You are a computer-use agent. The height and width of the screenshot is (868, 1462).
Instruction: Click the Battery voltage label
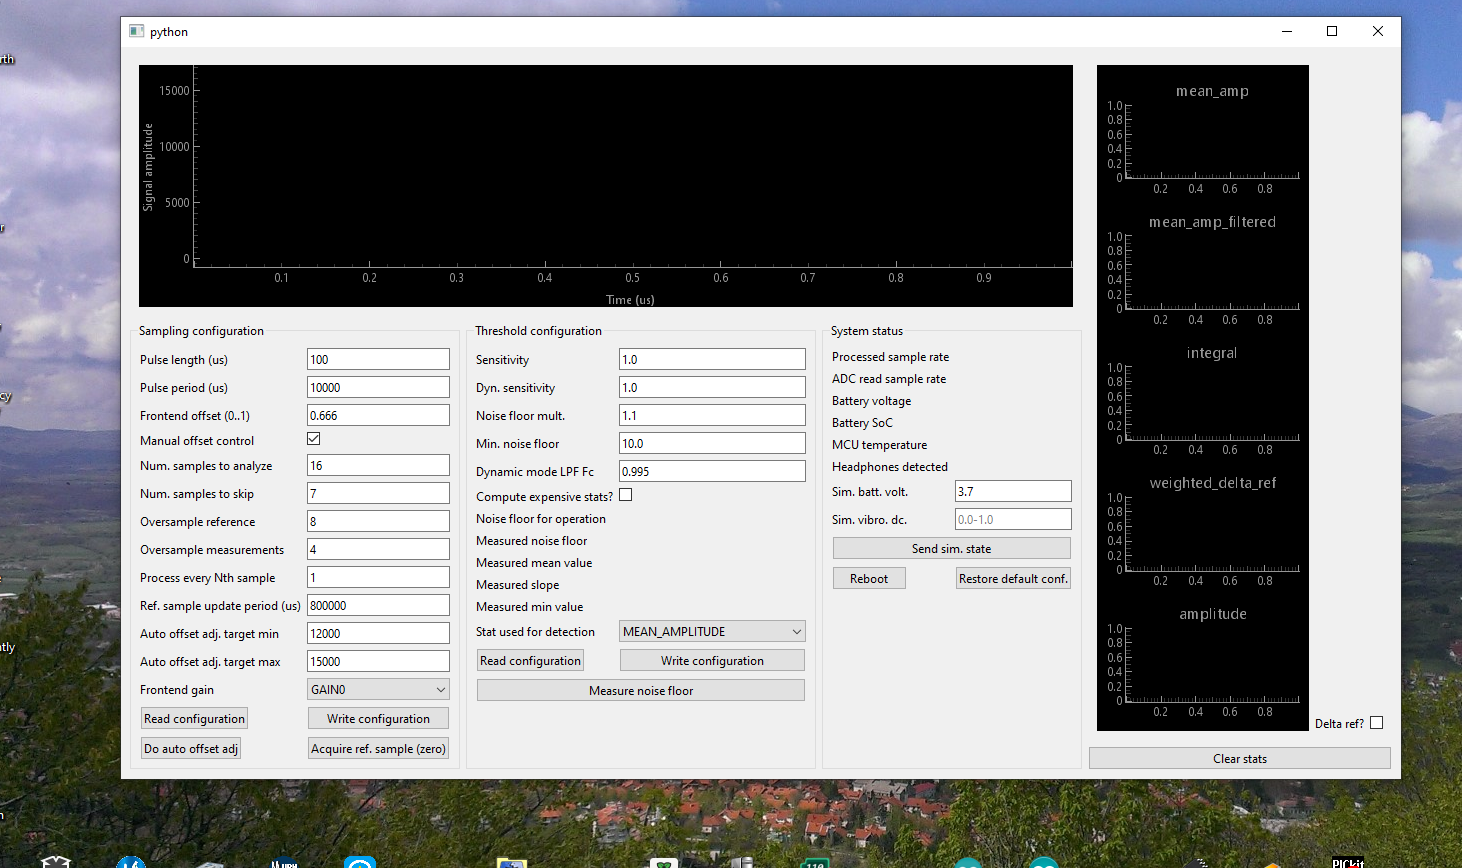(872, 401)
